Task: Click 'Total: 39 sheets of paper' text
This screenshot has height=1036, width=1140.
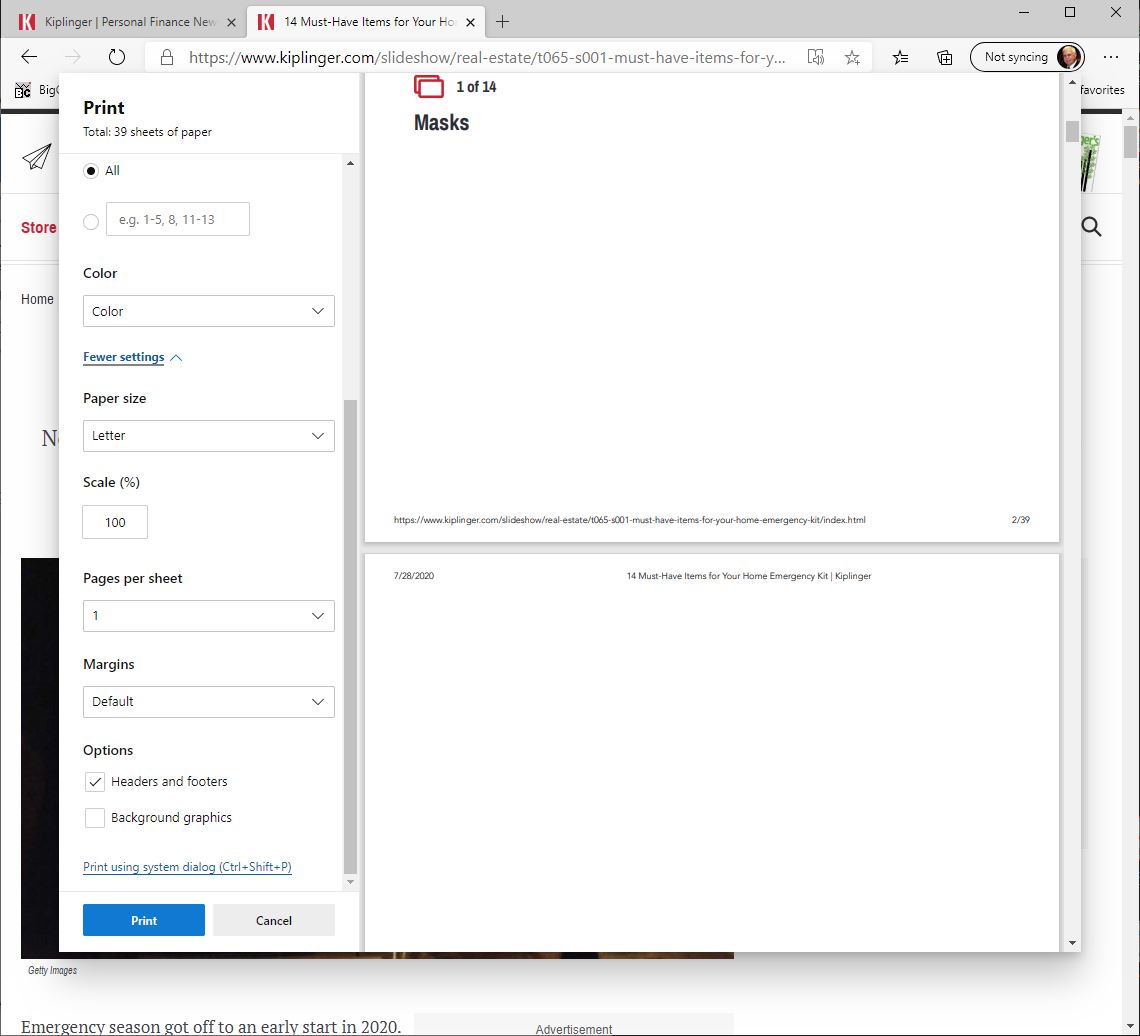Action: point(148,132)
